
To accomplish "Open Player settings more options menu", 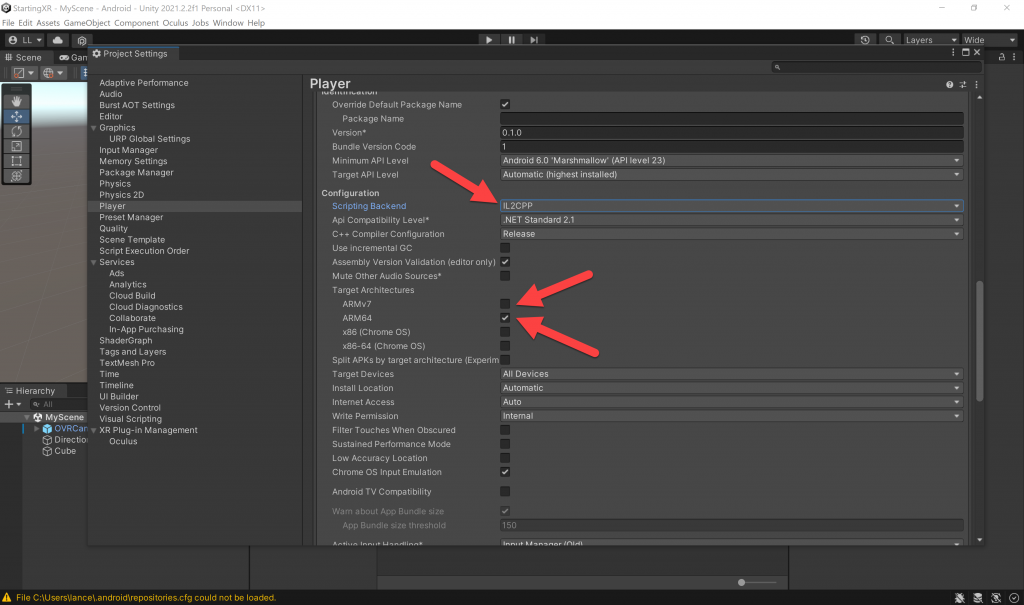I will [976, 85].
